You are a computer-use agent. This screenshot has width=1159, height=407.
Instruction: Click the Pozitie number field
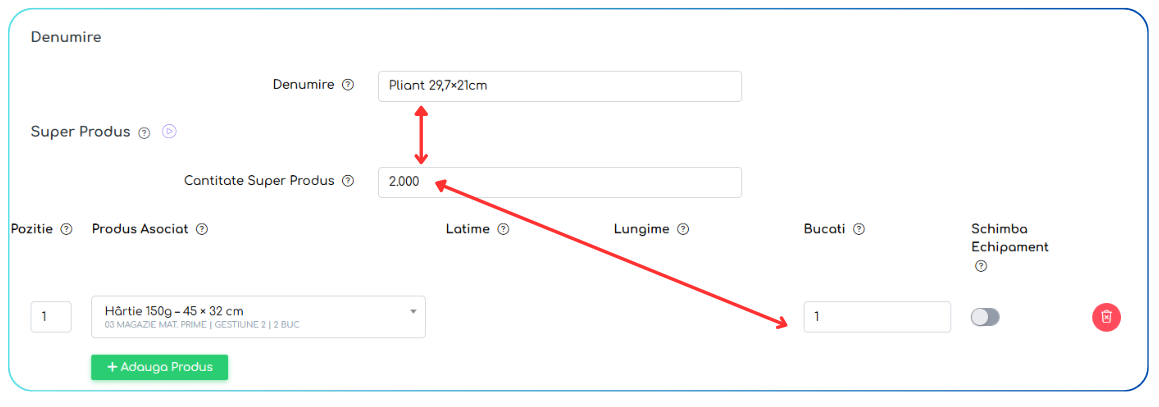(x=51, y=317)
